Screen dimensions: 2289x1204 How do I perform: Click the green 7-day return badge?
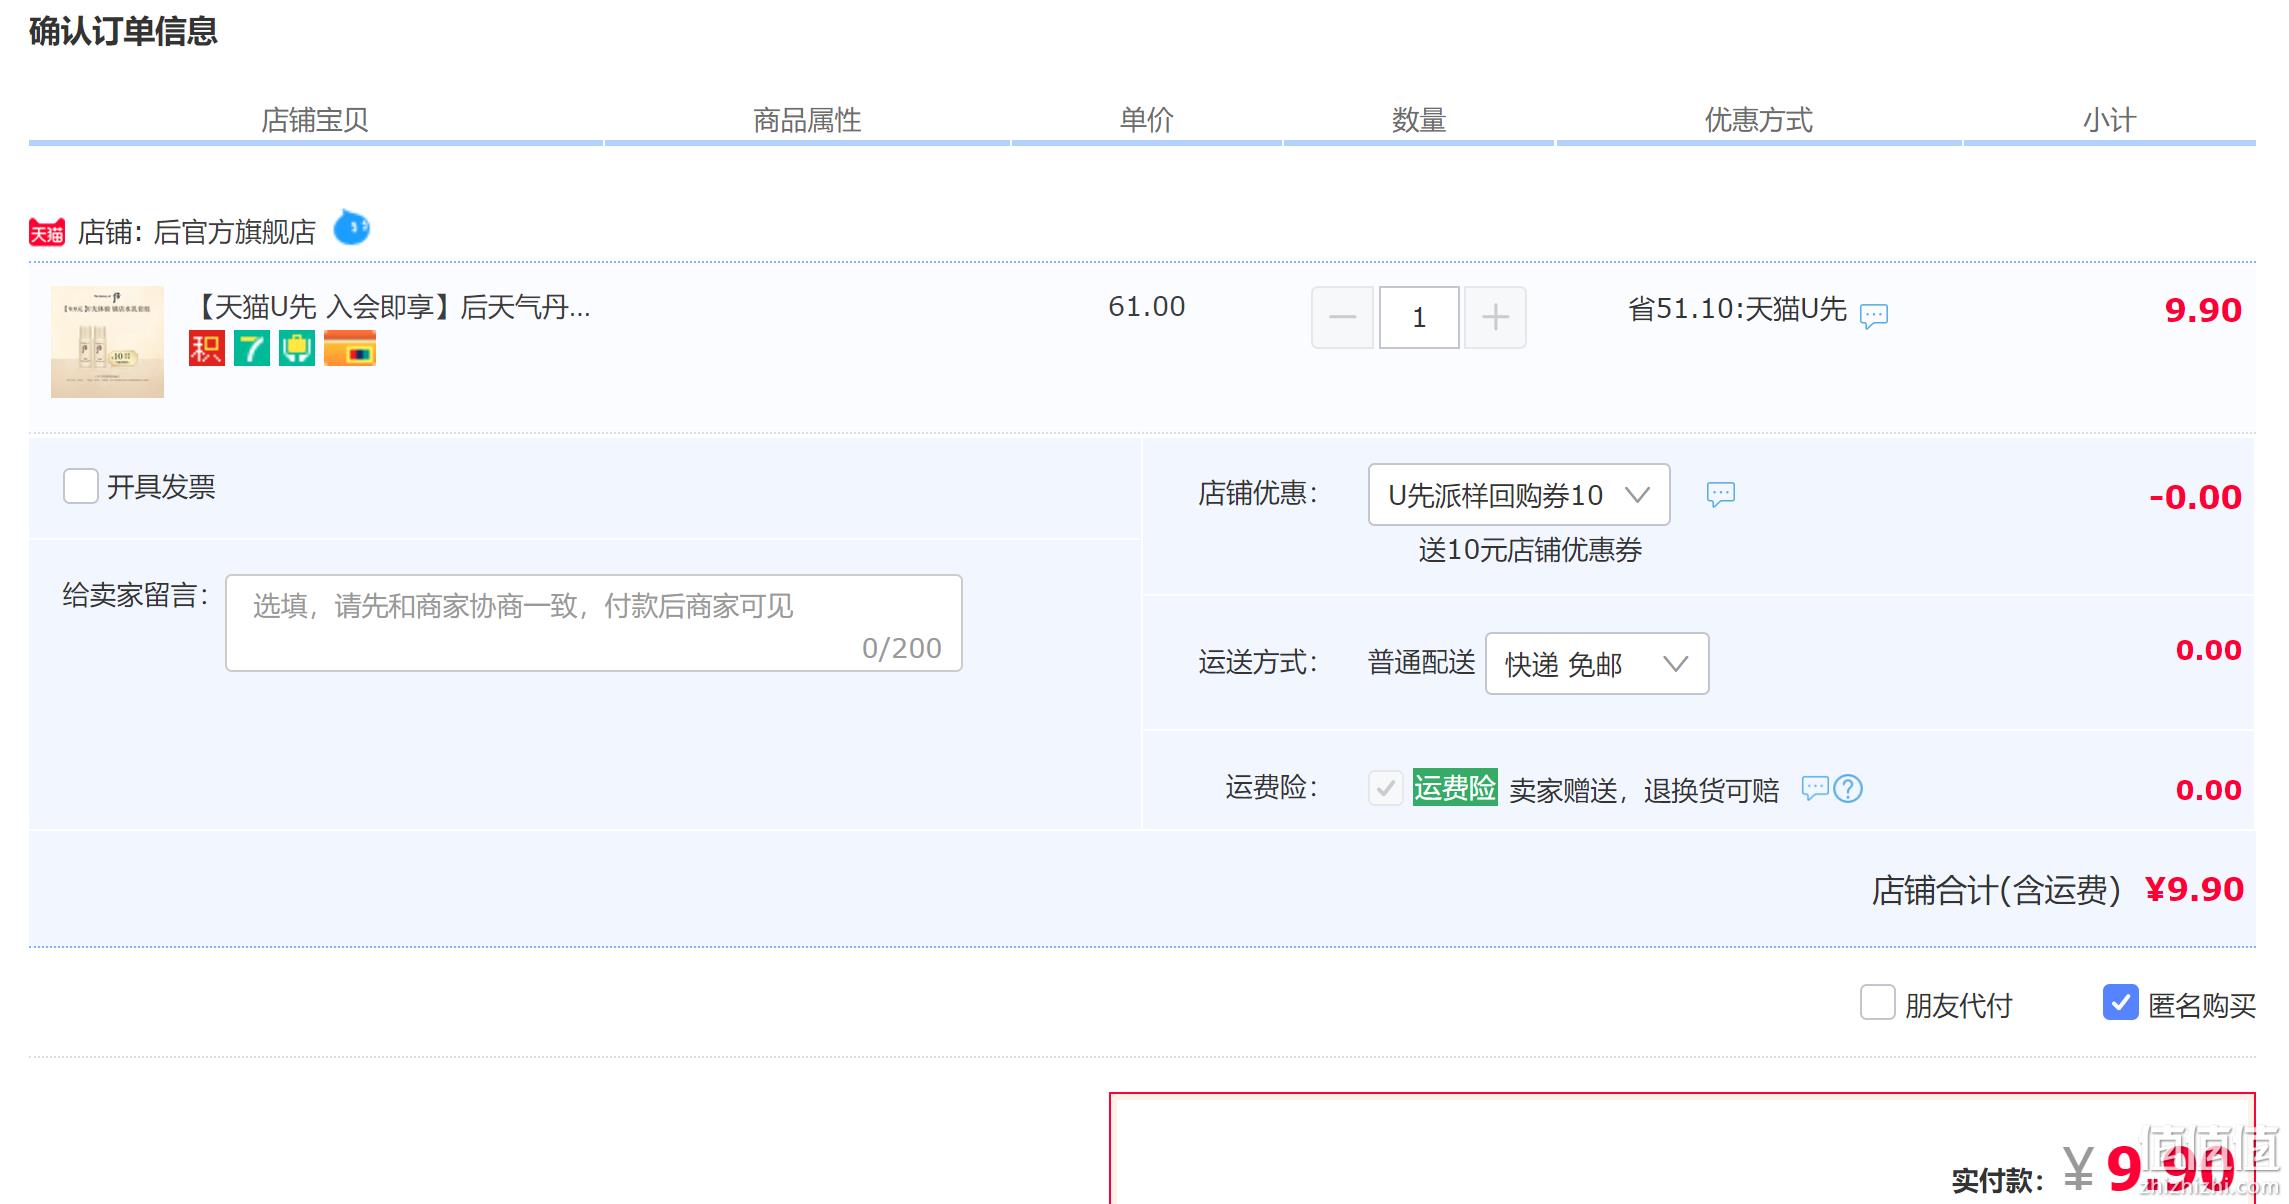click(x=252, y=348)
